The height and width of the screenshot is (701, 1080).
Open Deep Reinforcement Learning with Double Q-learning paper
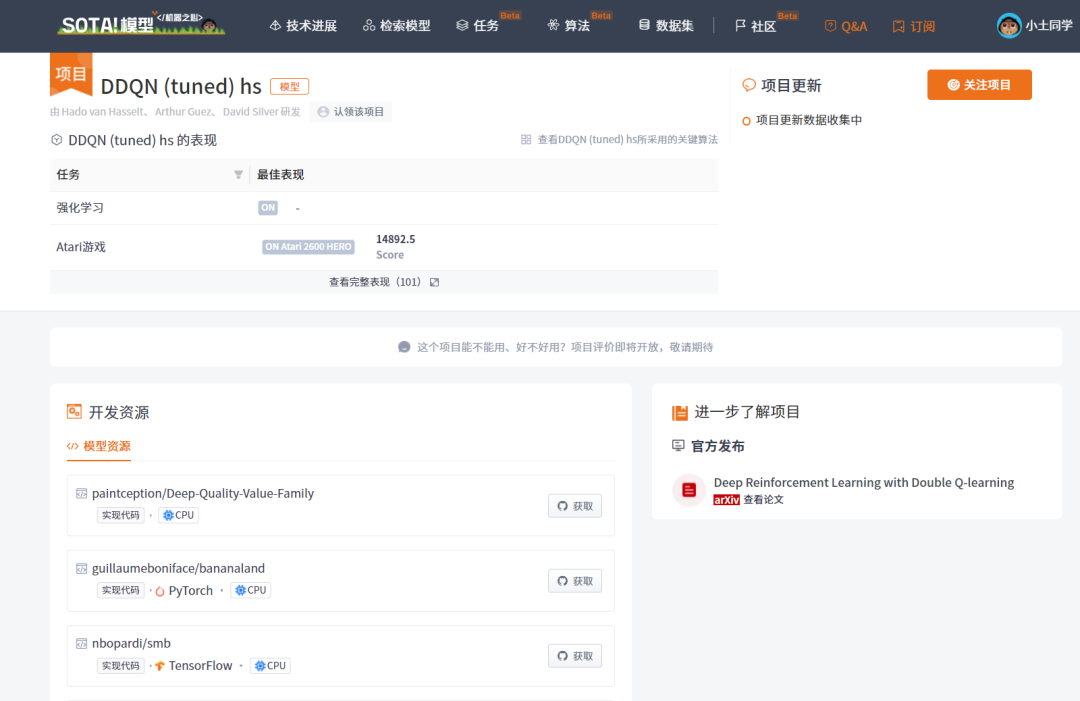(x=864, y=482)
